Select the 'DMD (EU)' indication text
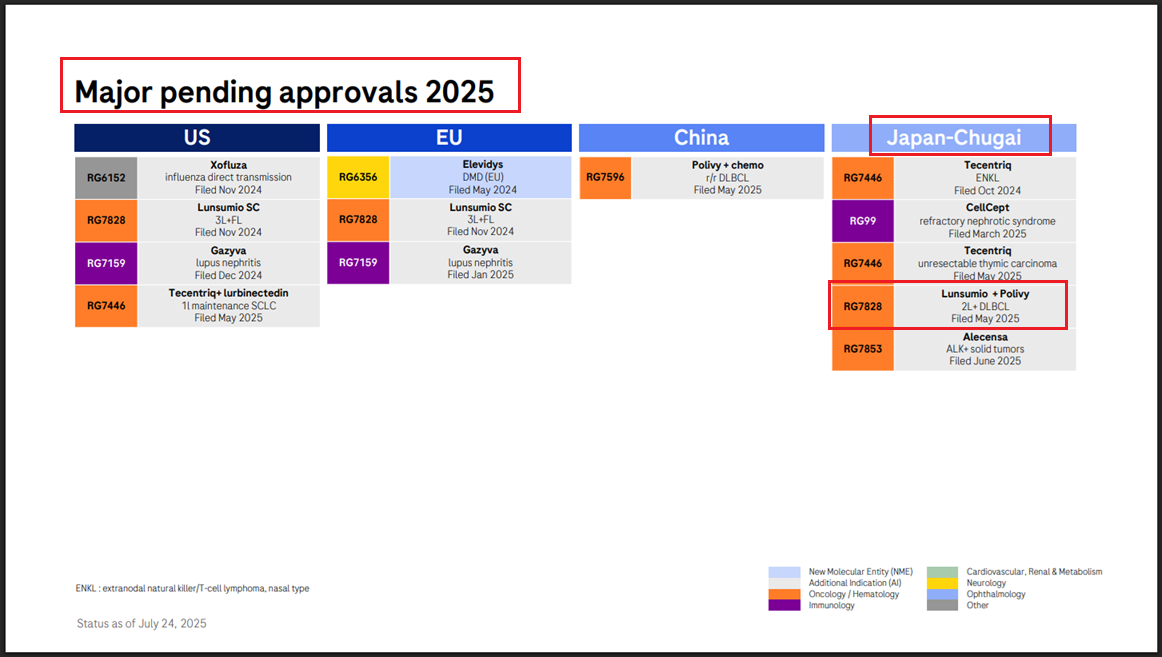 click(482, 177)
